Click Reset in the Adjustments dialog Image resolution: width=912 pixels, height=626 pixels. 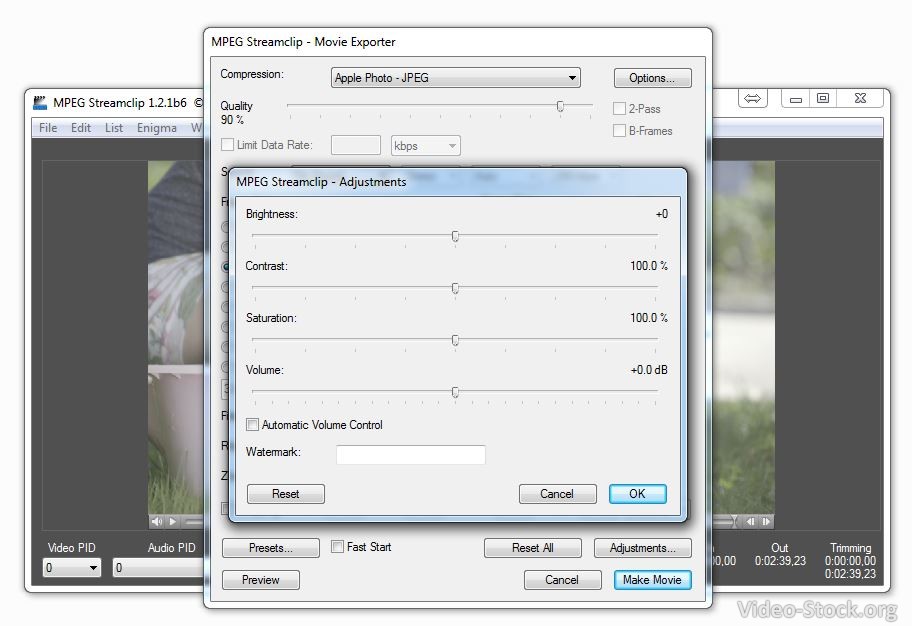coord(286,494)
